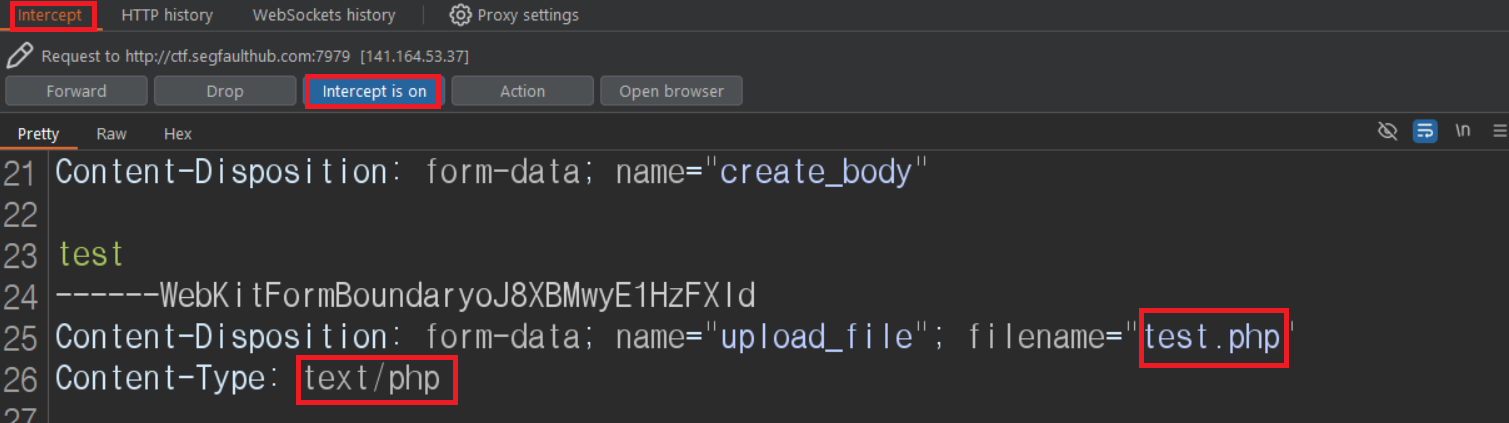Click the Open browser button
The width and height of the screenshot is (1509, 423).
(x=671, y=91)
